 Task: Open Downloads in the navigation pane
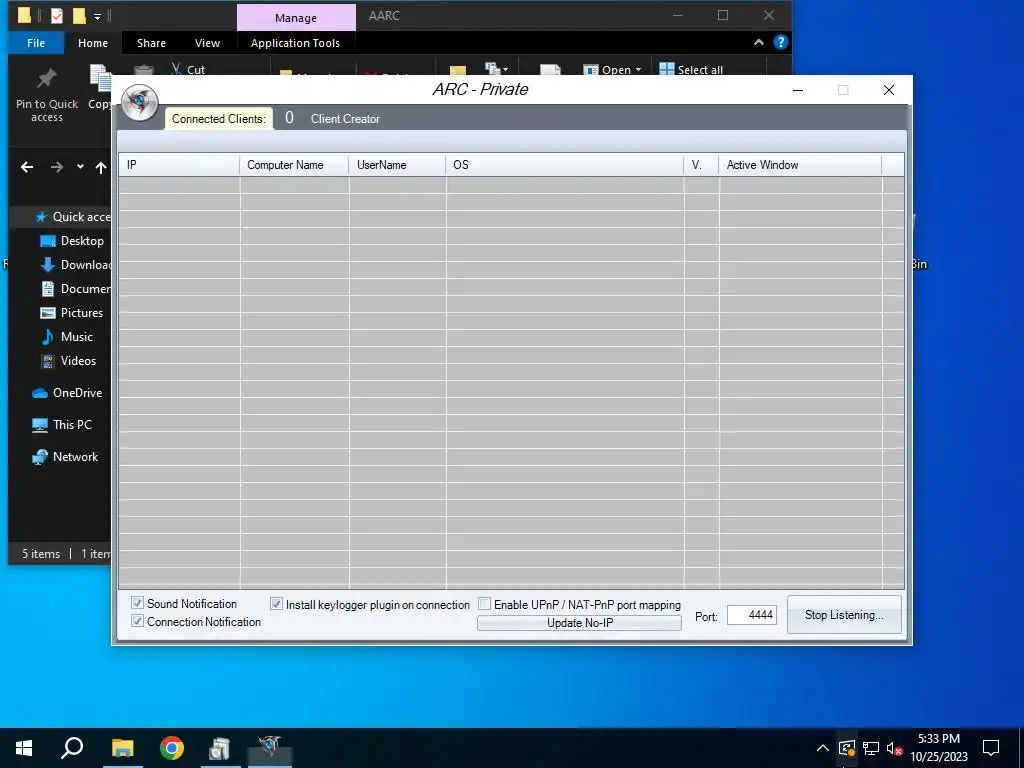(75, 264)
